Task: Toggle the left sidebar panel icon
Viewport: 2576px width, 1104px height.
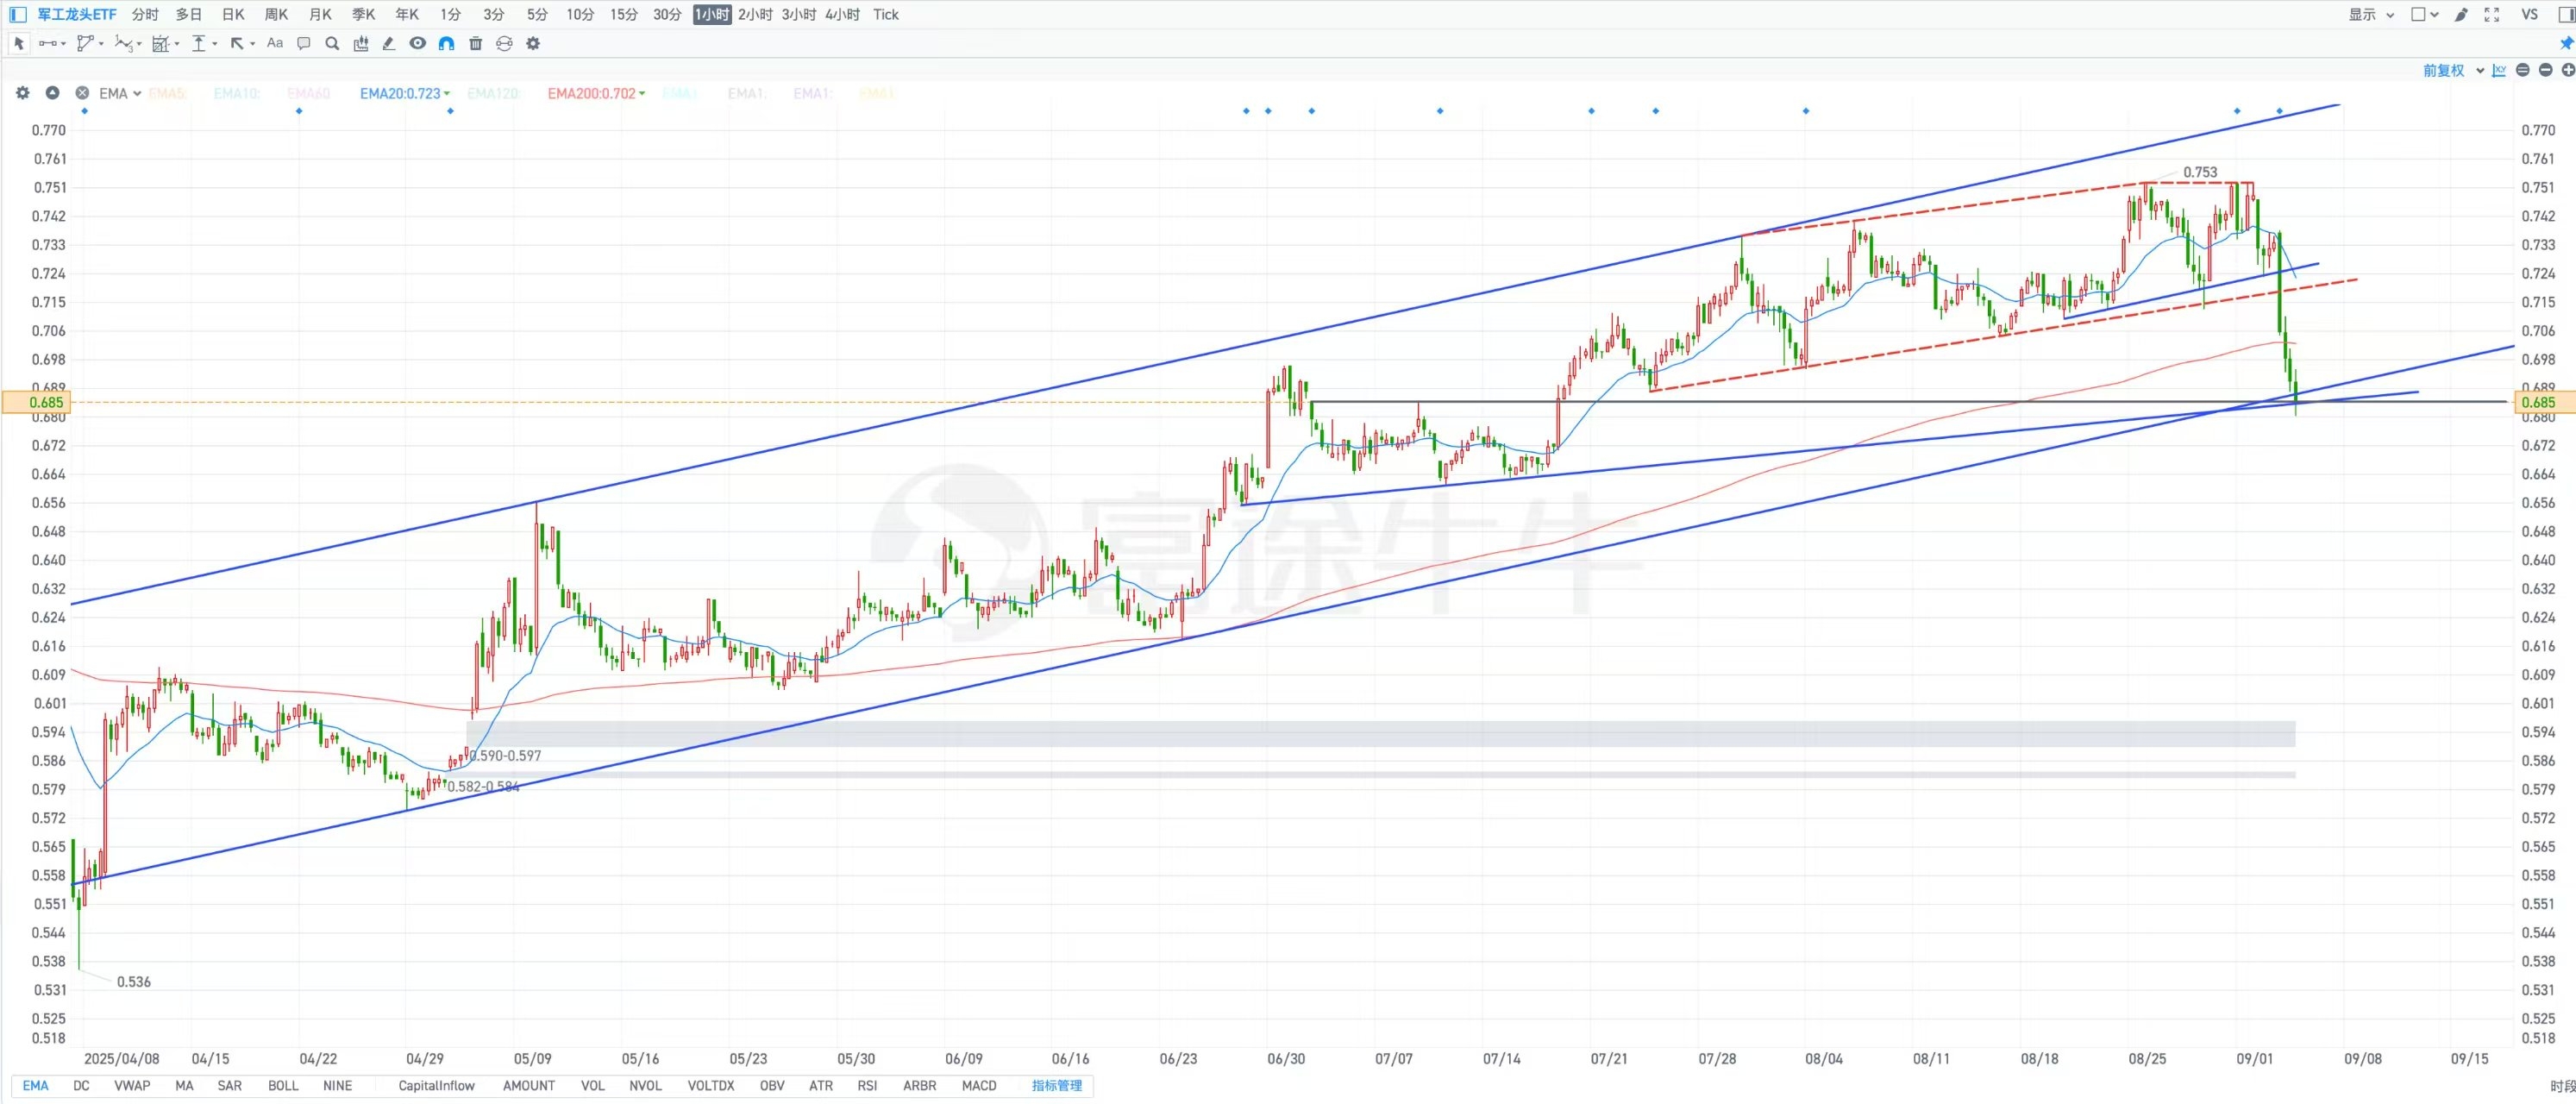Action: [18, 14]
